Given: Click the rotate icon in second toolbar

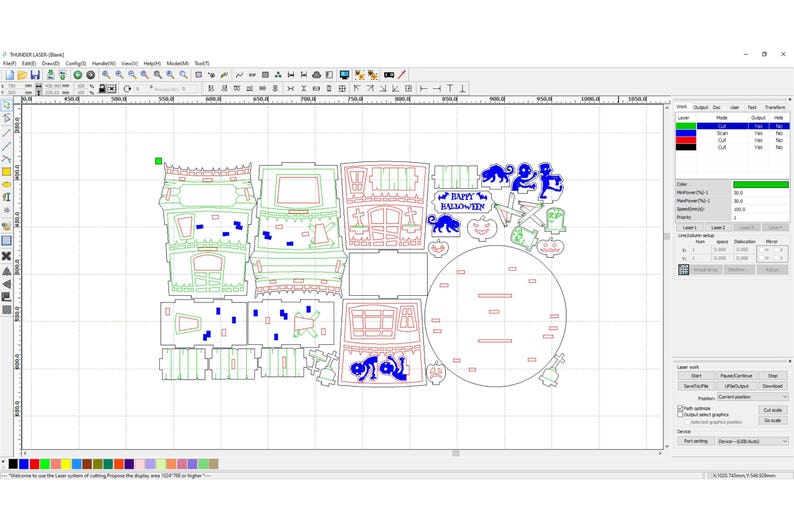Looking at the screenshot, I should (127, 89).
